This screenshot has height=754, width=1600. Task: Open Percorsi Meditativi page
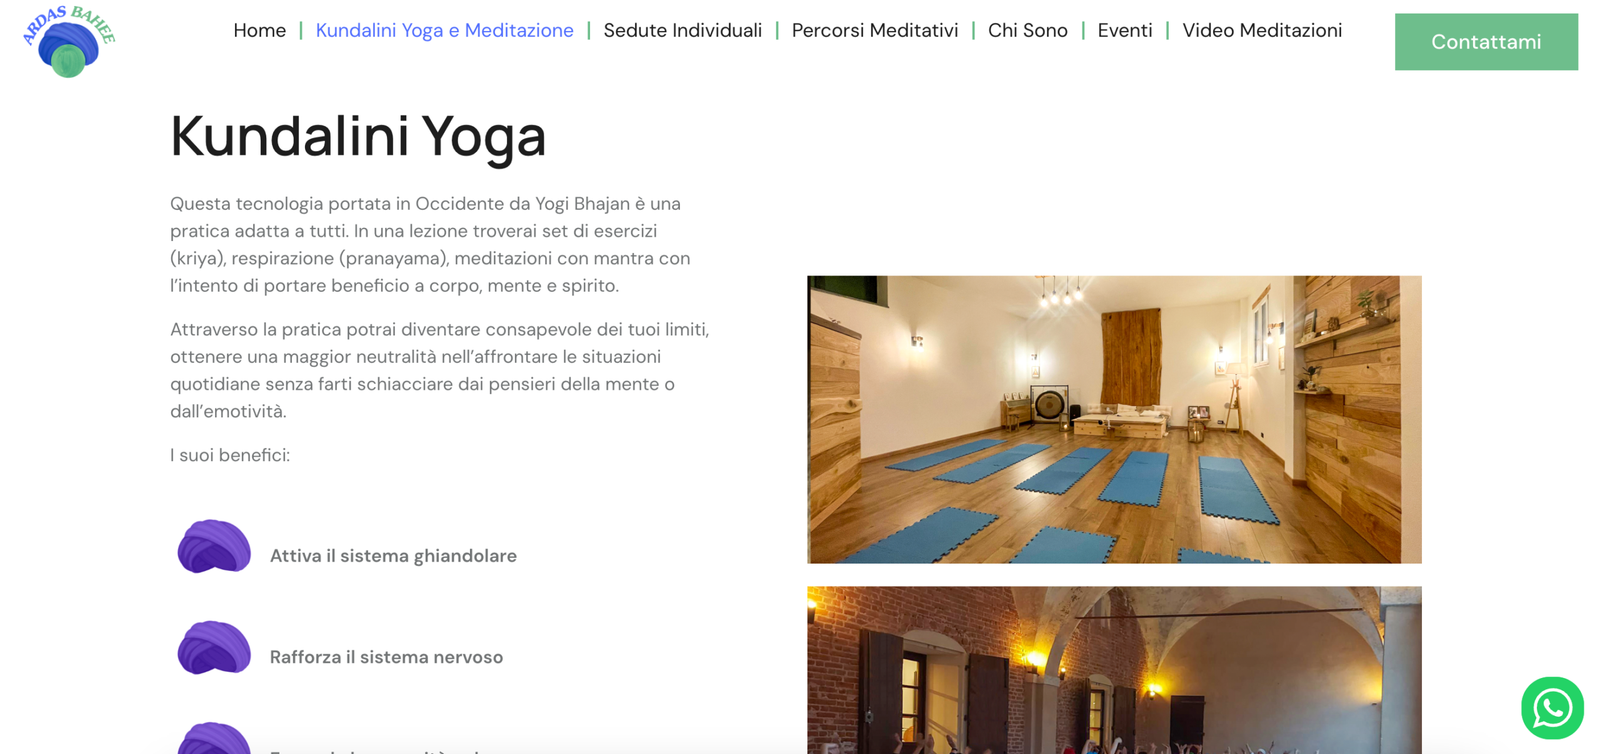tap(875, 31)
